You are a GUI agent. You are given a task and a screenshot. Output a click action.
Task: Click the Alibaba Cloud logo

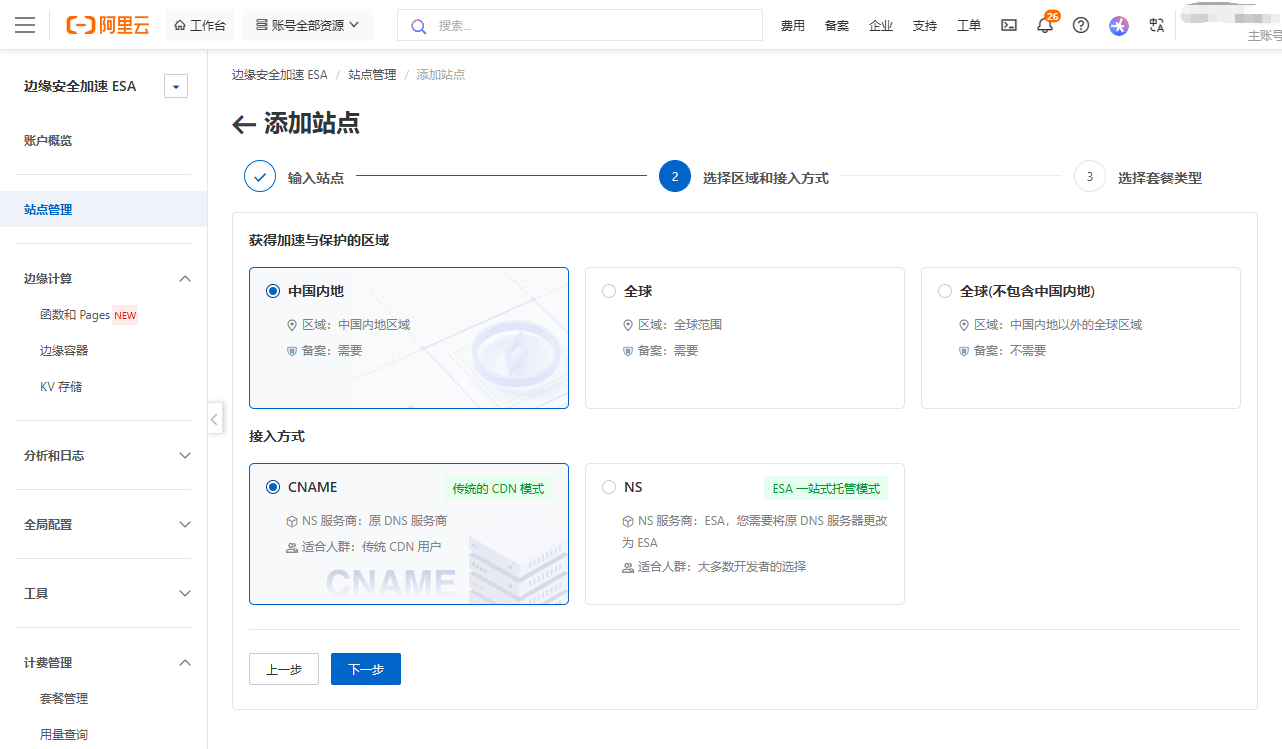(x=107, y=25)
